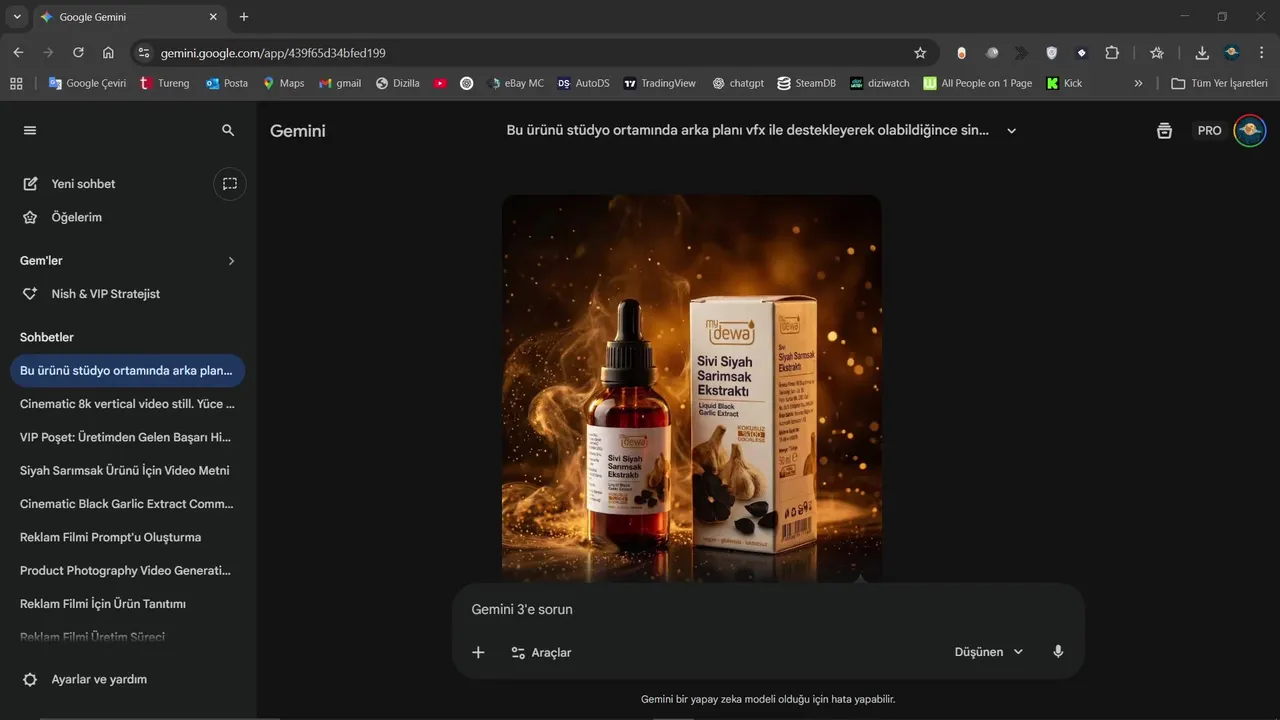
Task: Open chat VIP Poşet: Üretimden Gelen Başarı
Action: click(127, 437)
